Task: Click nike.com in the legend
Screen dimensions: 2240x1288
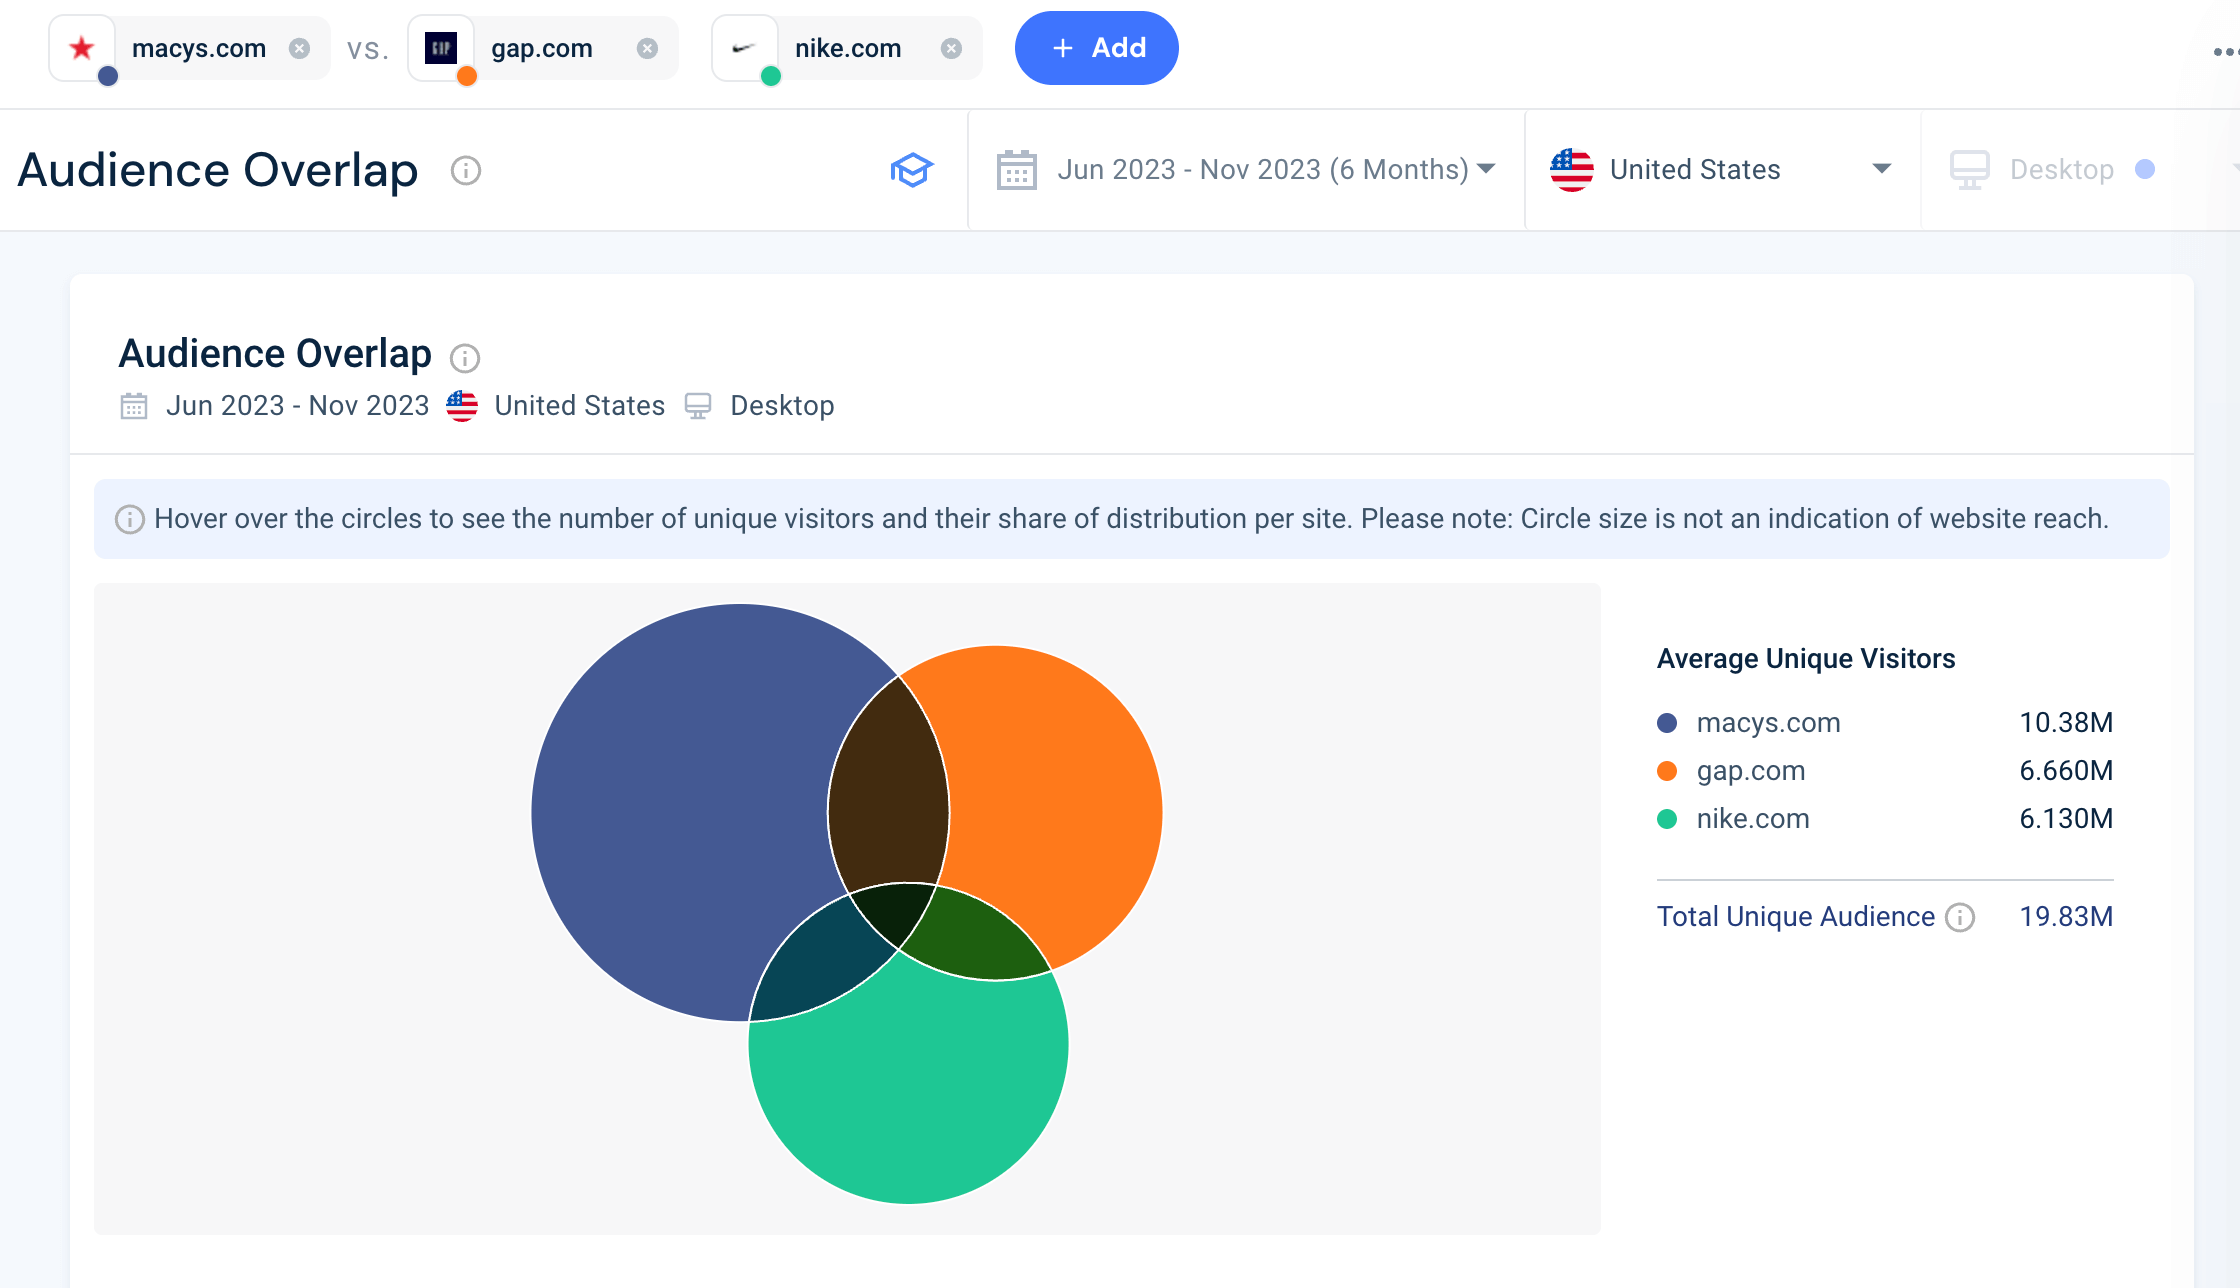Action: (x=1753, y=819)
